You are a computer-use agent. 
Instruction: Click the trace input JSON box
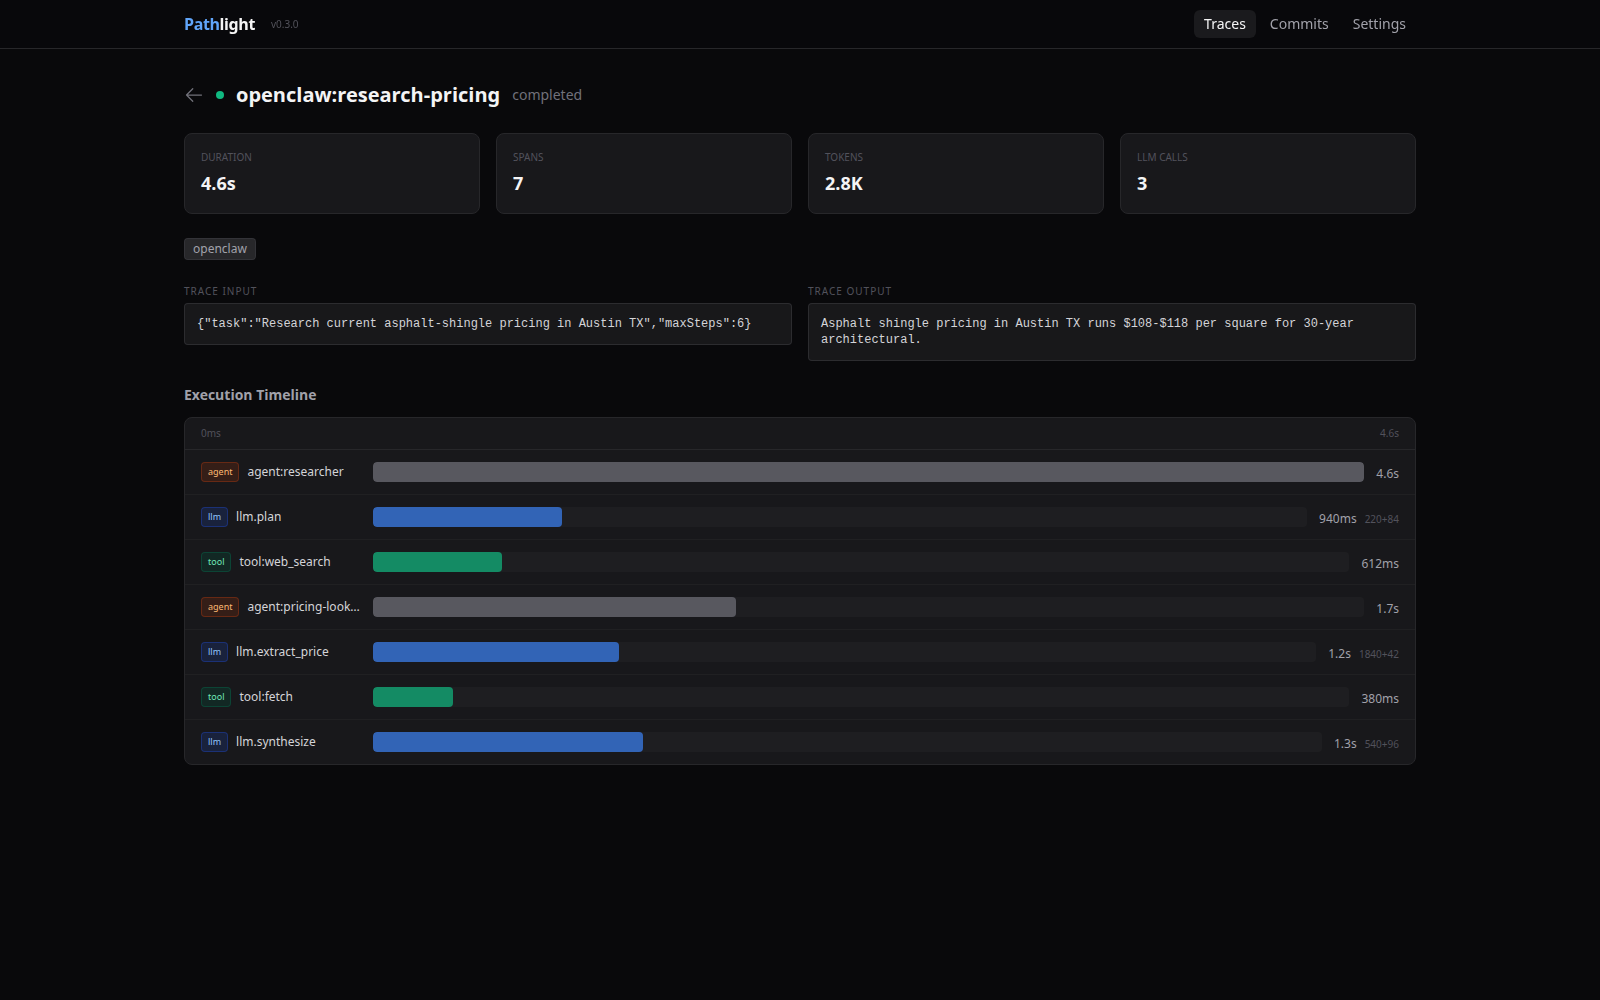pyautogui.click(x=488, y=324)
